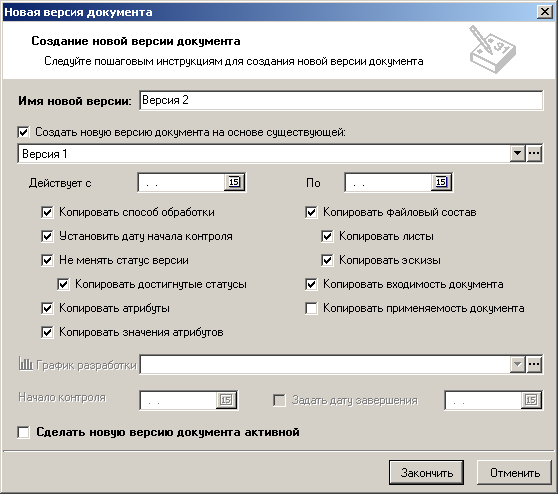Close the 'Новая версия документа' dialog

(x=545, y=12)
